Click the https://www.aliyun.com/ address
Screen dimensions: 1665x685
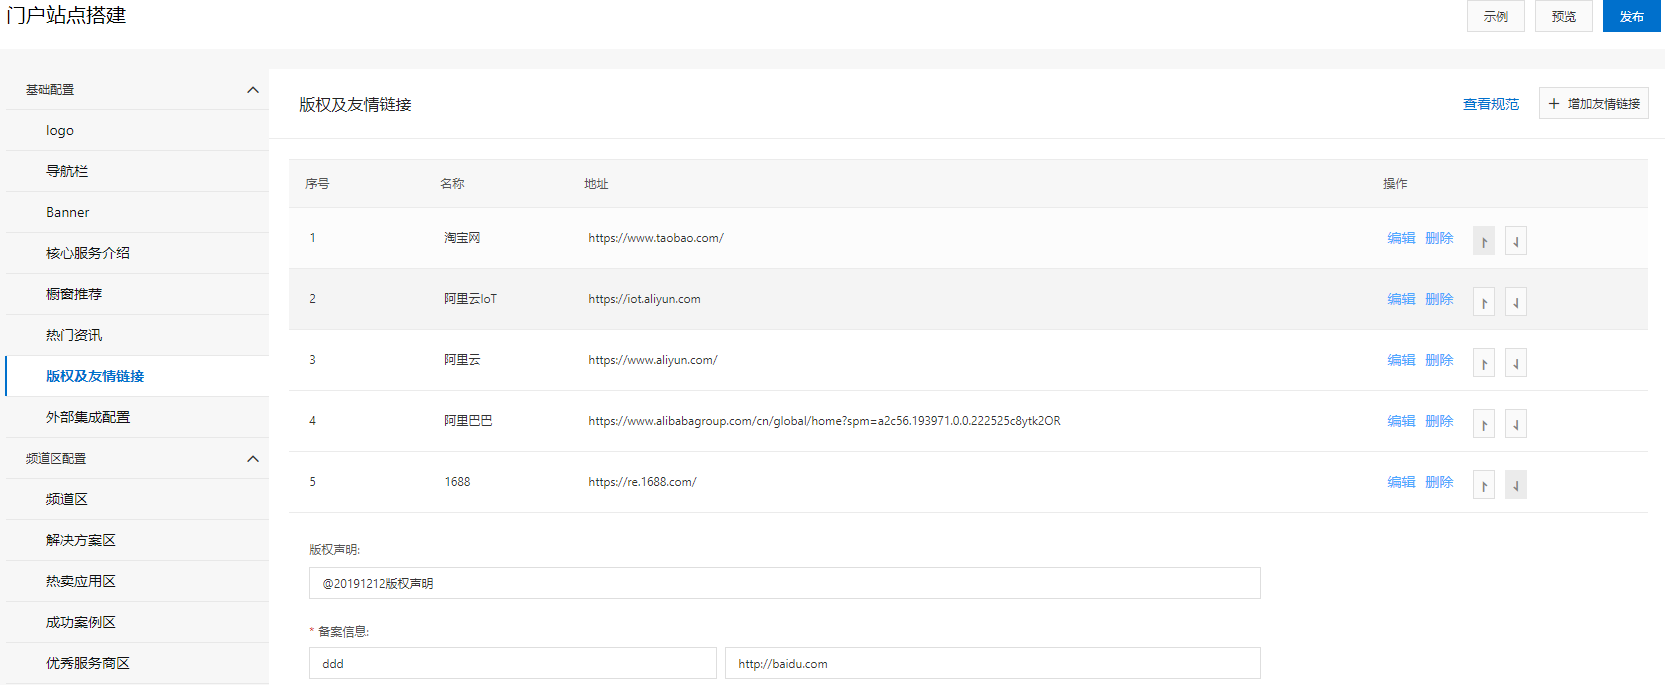(x=653, y=360)
